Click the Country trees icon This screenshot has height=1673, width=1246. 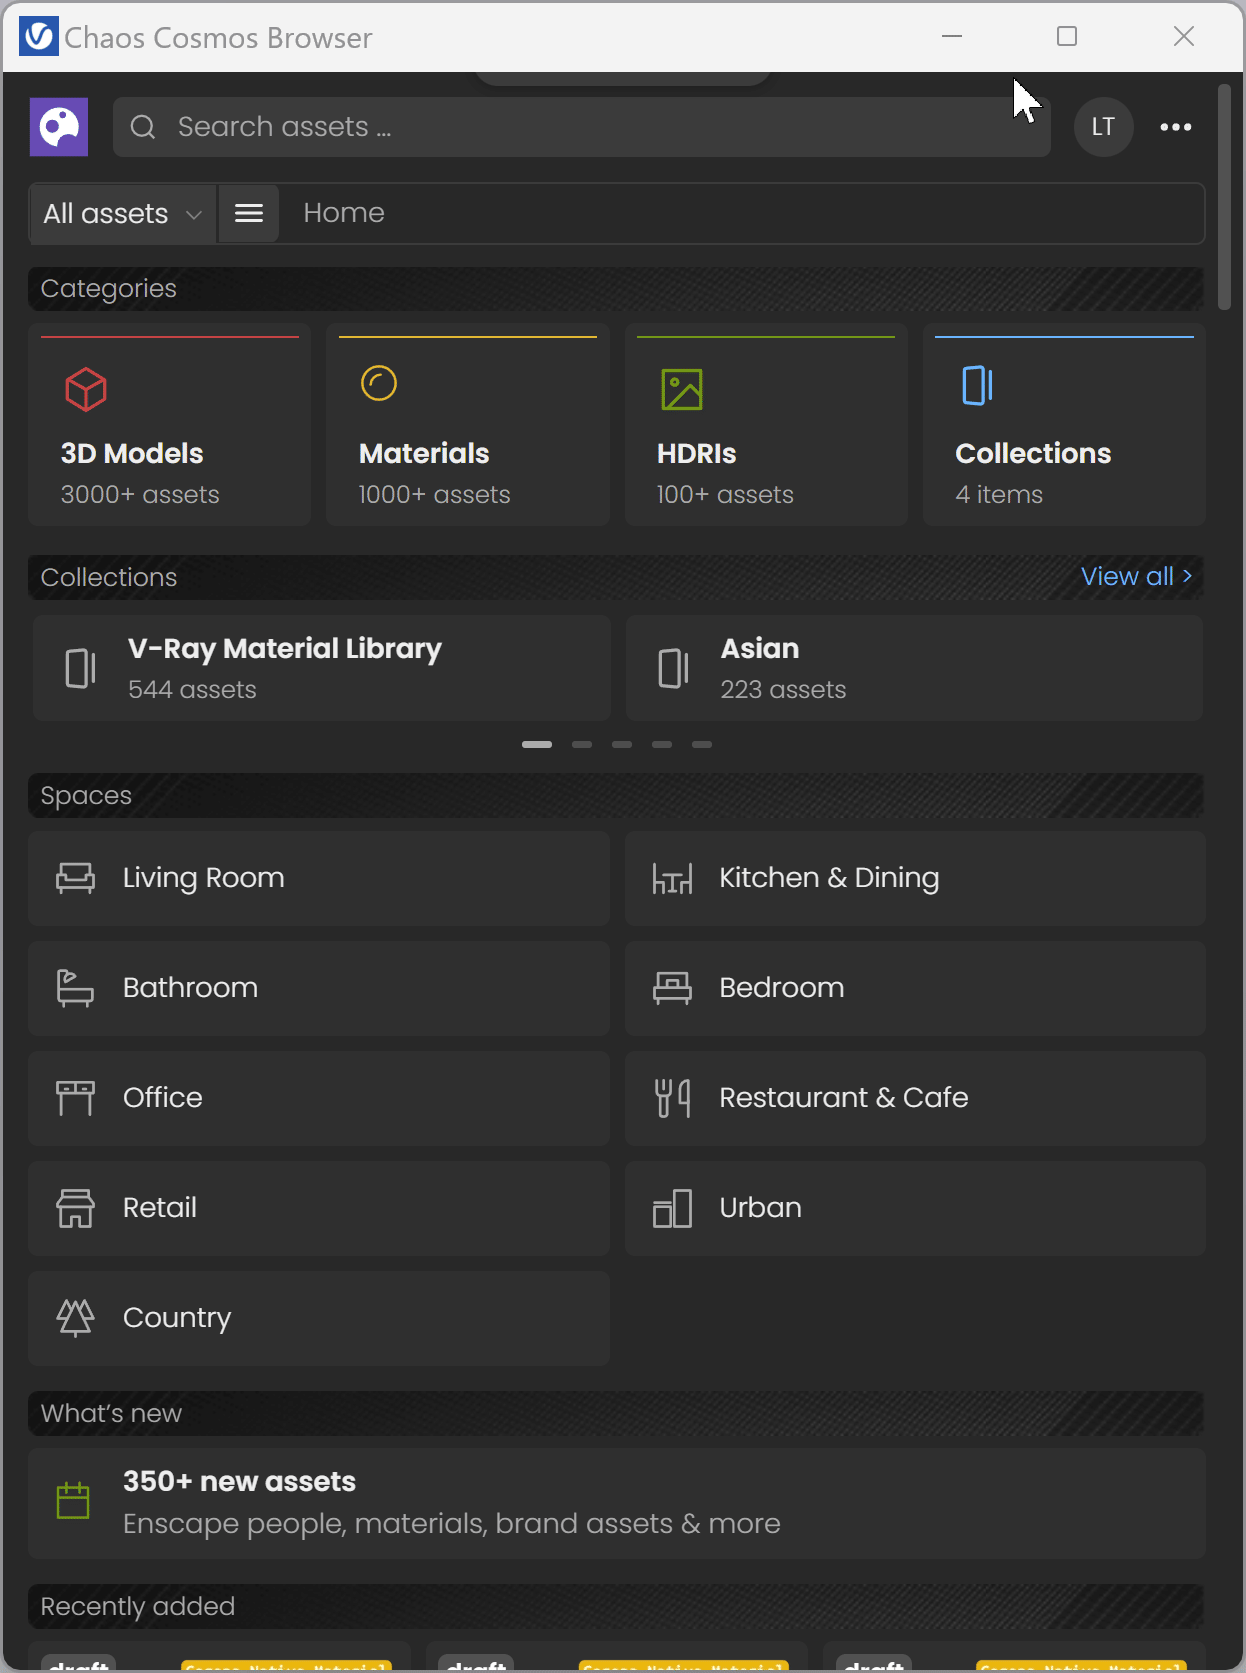[75, 1318]
